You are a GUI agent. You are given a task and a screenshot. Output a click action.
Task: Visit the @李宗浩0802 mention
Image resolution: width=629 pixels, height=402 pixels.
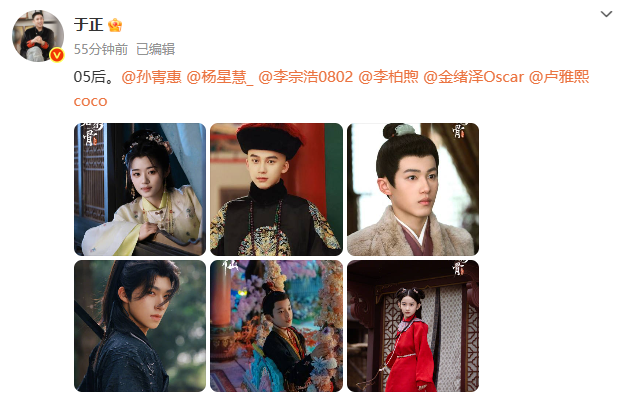point(306,77)
